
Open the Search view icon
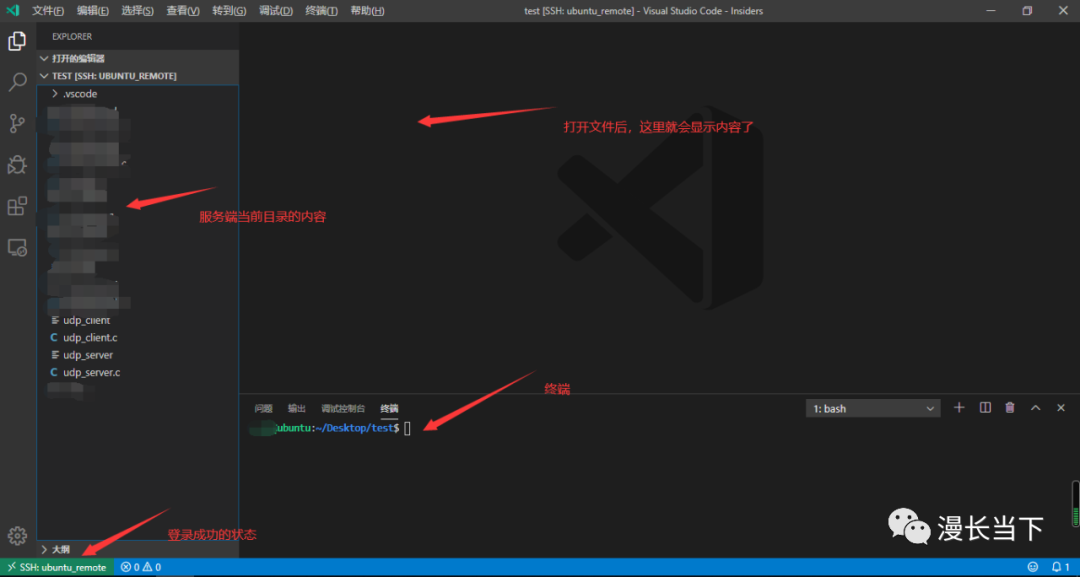tap(17, 82)
